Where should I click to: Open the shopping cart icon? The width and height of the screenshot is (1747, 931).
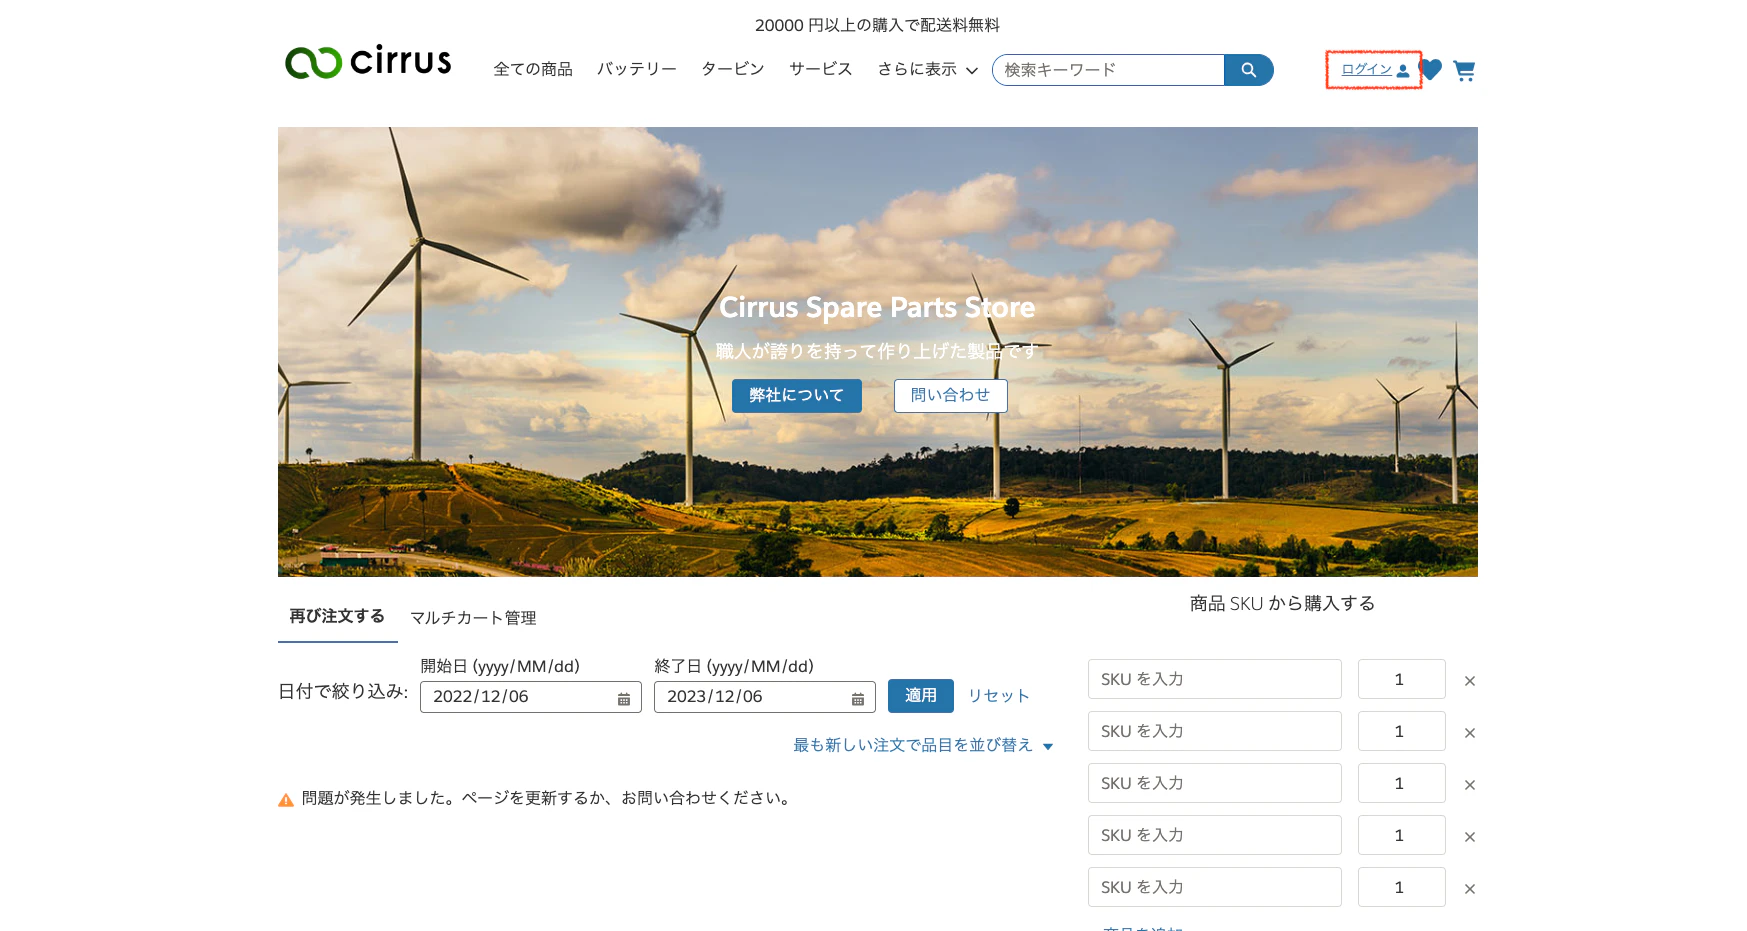point(1464,70)
